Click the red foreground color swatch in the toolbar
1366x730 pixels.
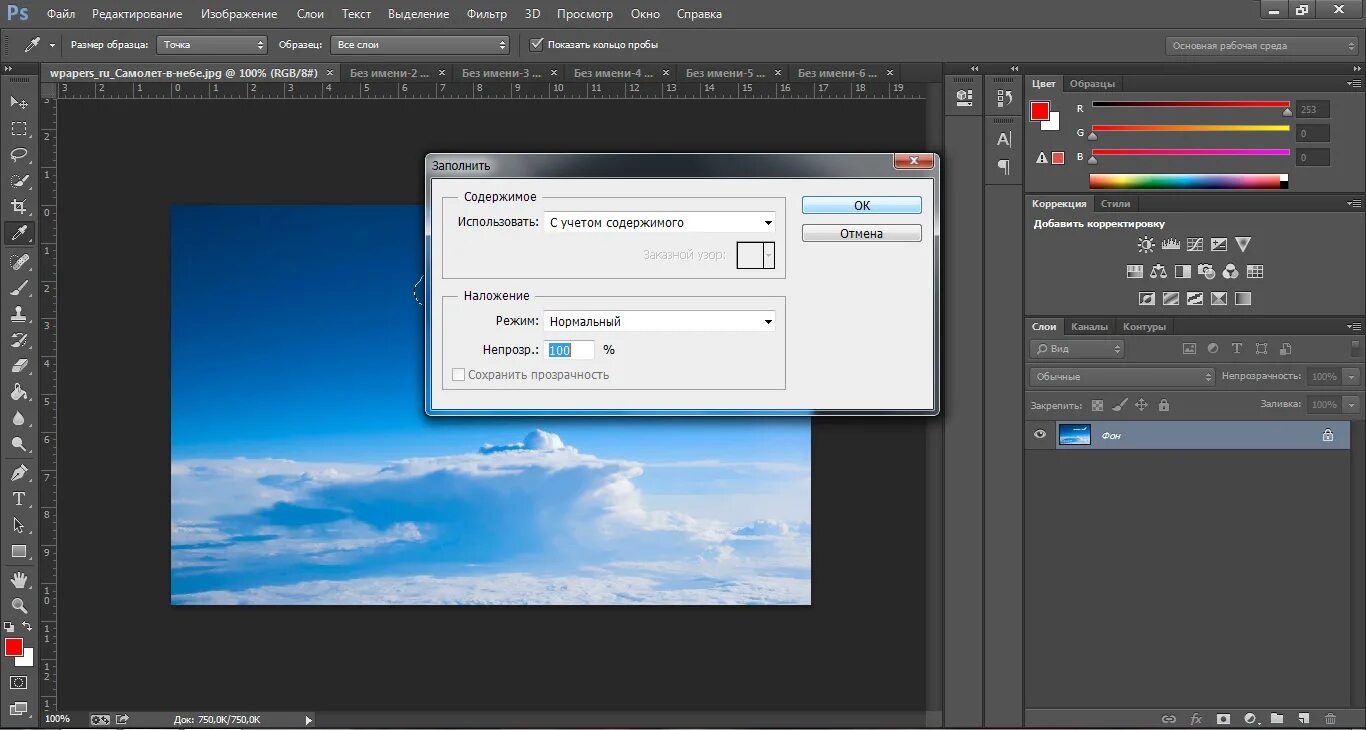(13, 647)
